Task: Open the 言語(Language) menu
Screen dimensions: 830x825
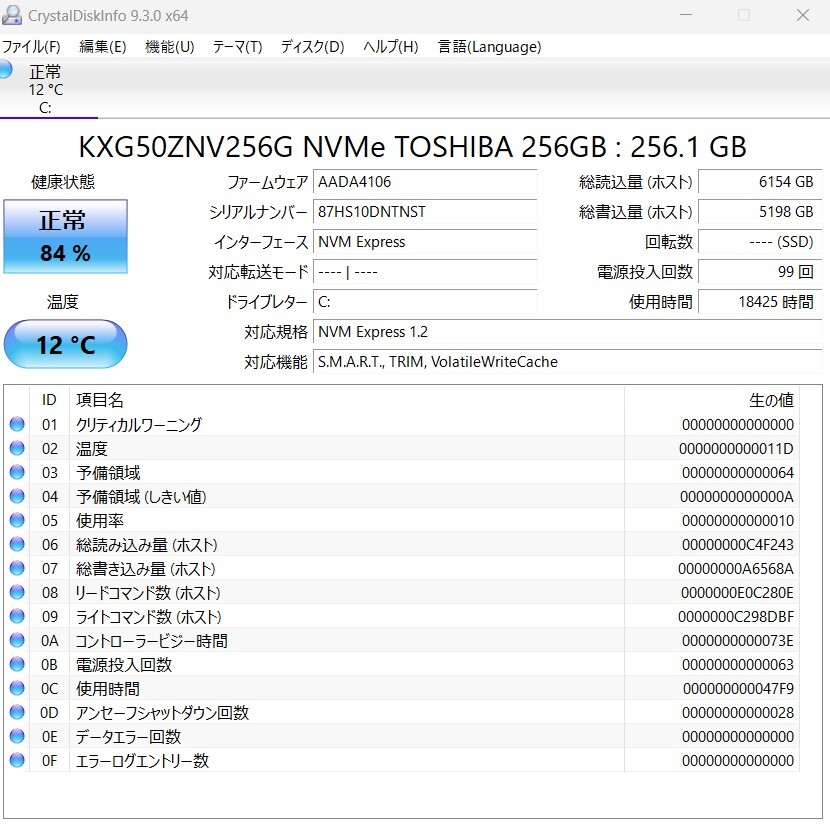Action: 488,46
